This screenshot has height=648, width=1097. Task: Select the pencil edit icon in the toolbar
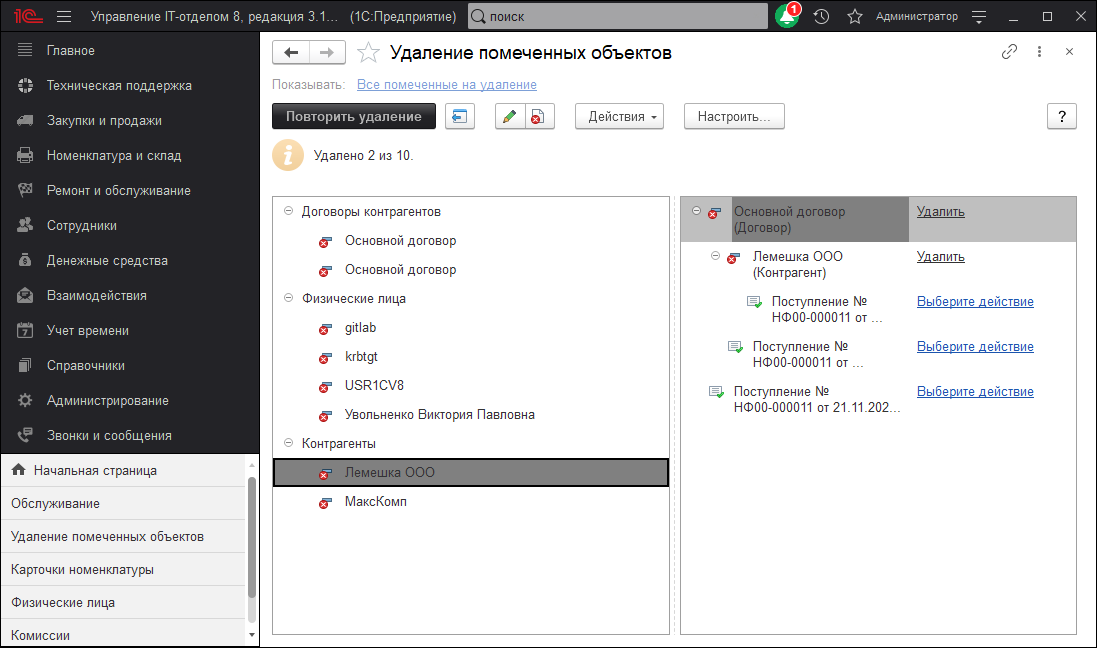[511, 115]
